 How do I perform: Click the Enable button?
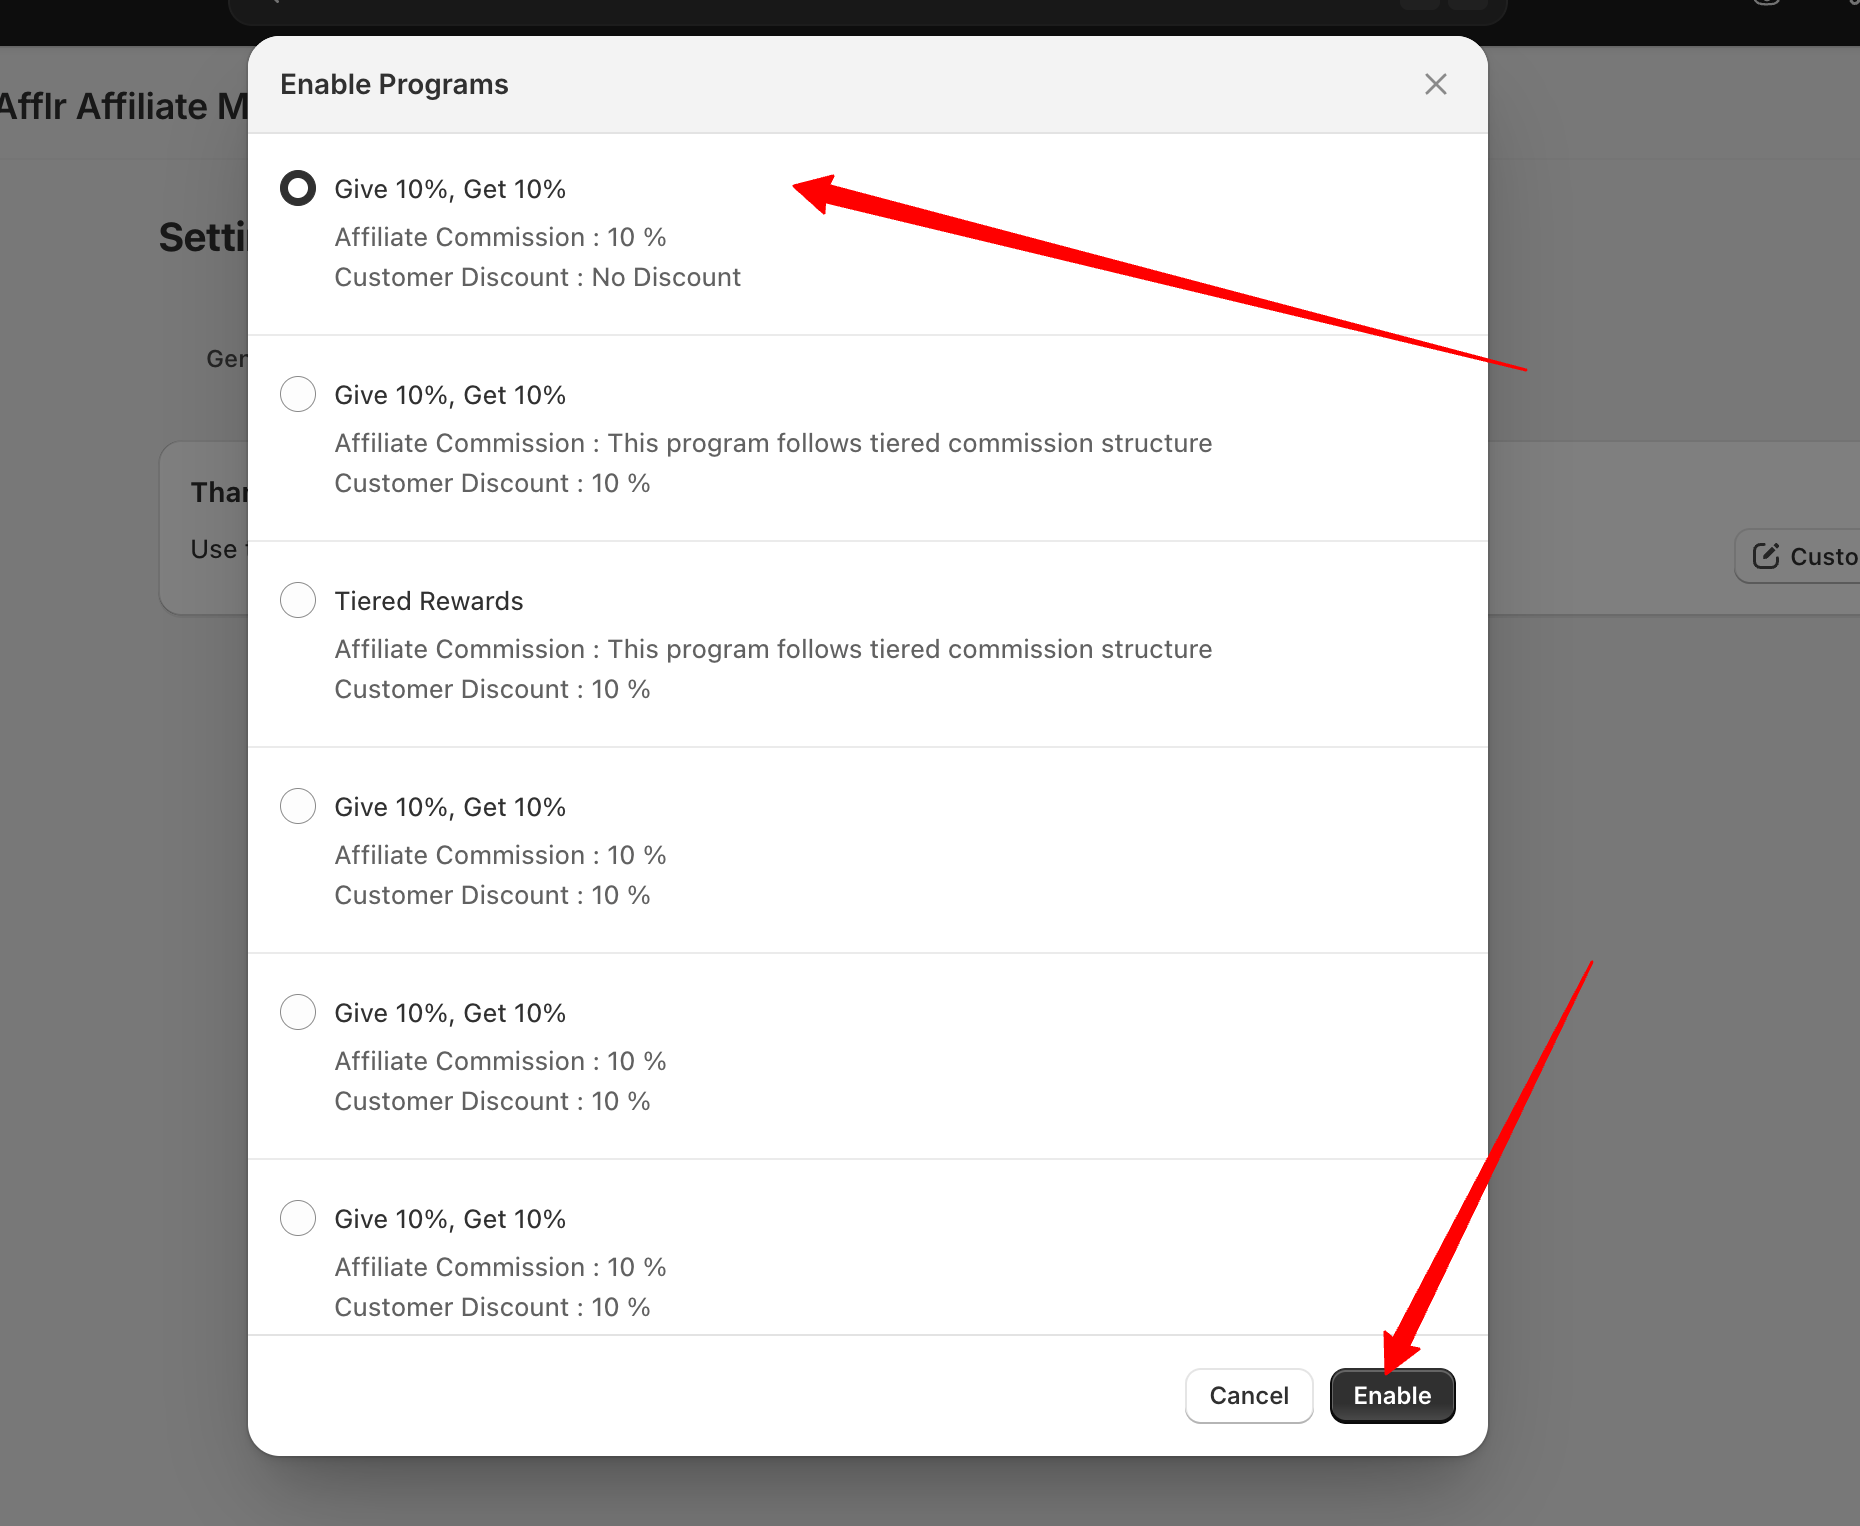point(1391,1395)
